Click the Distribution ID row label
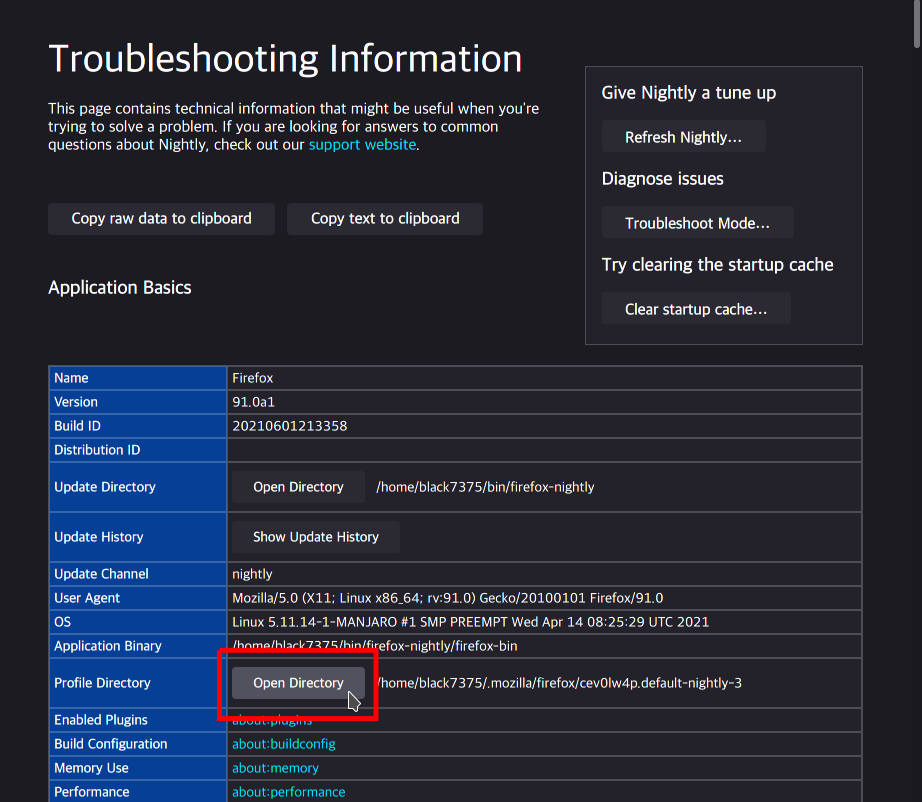The image size is (922, 802). [x=97, y=450]
